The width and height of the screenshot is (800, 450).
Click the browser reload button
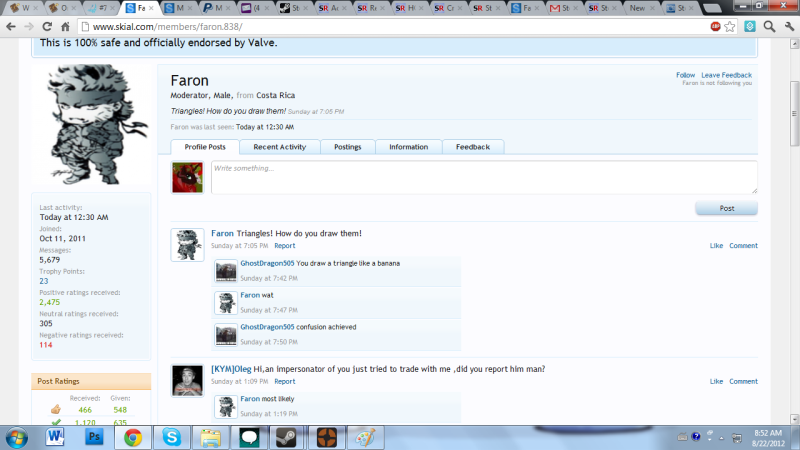(49, 25)
